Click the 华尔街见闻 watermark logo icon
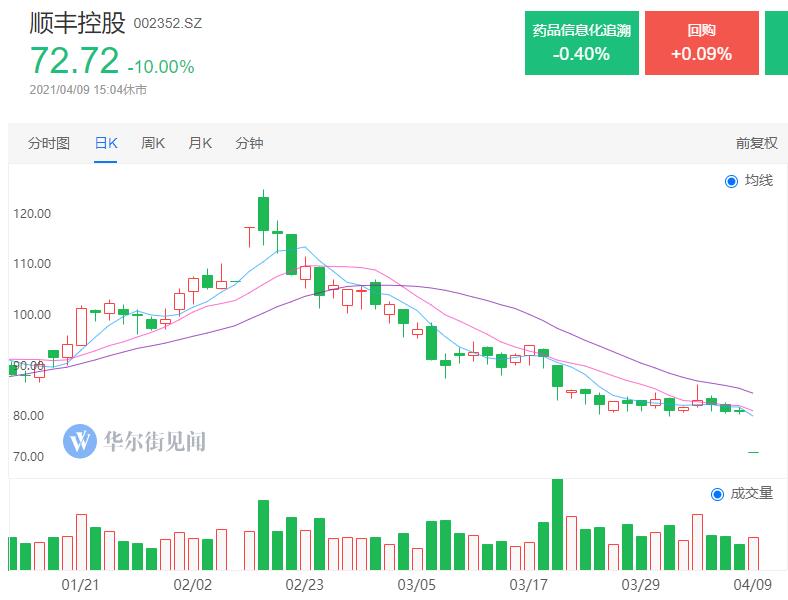This screenshot has width=788, height=600. (79, 441)
